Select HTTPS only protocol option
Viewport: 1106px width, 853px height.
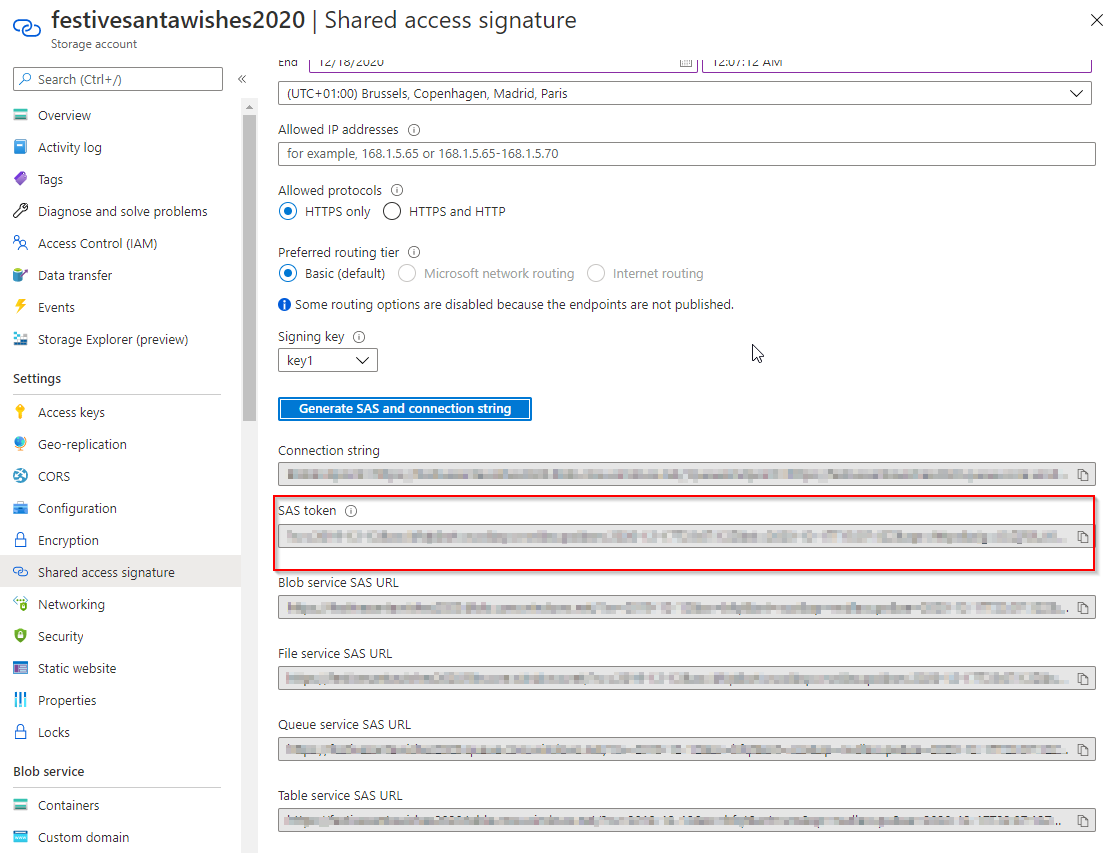pos(288,212)
